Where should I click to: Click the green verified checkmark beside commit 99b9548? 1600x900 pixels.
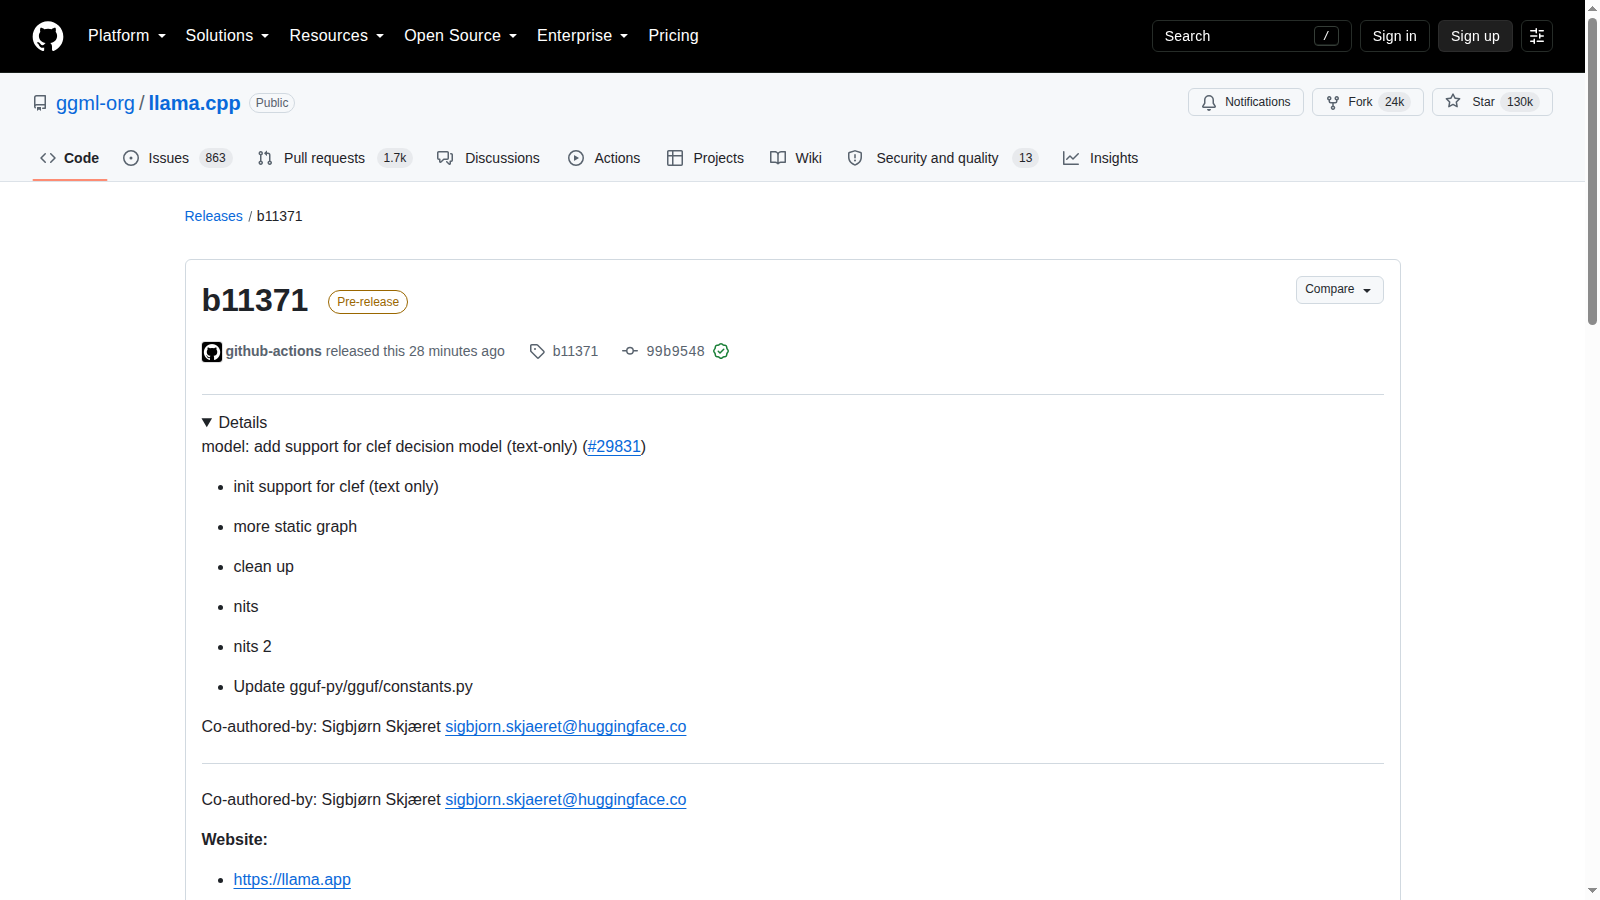[x=721, y=351]
